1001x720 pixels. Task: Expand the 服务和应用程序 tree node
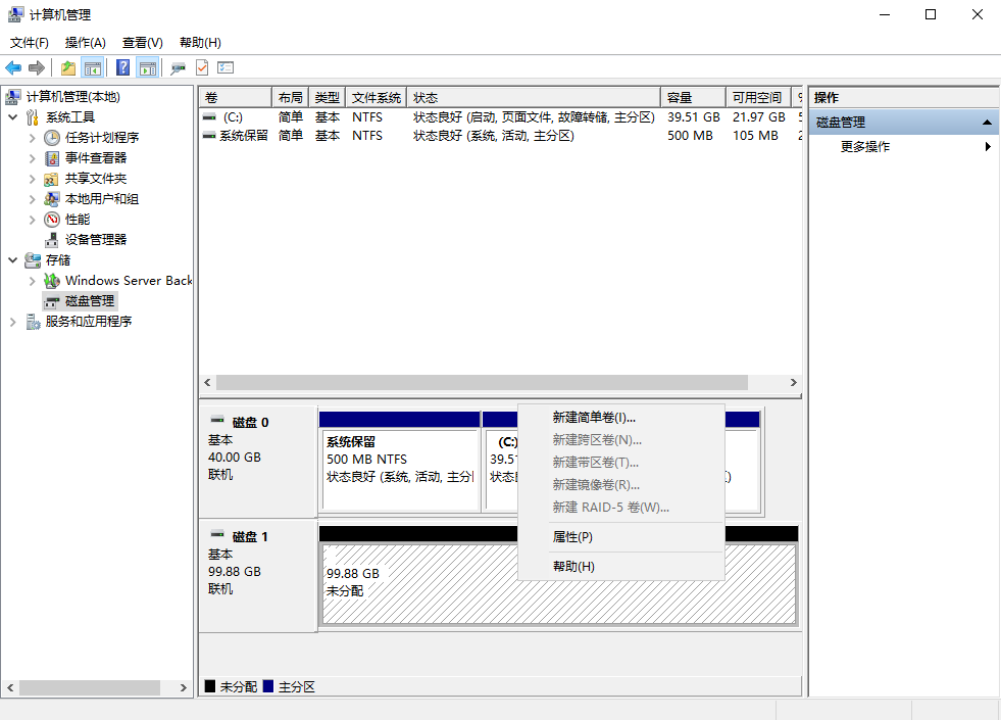13,322
